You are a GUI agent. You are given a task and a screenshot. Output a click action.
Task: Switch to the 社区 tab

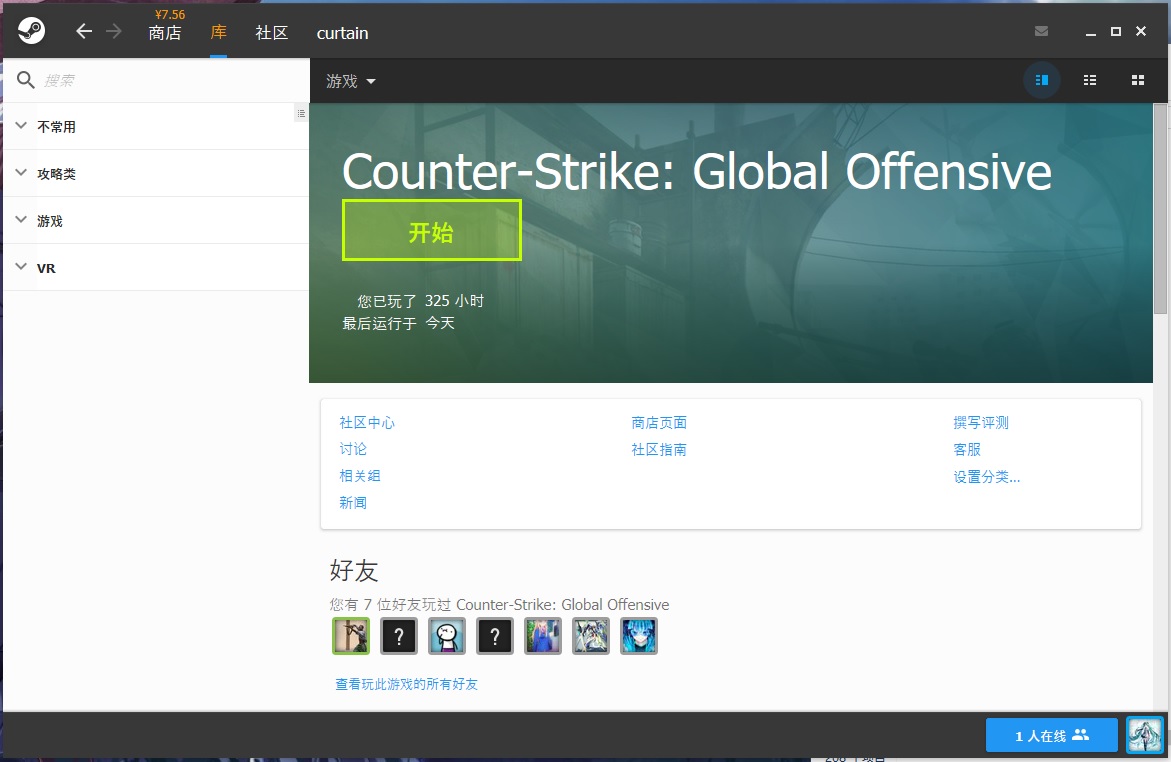[270, 33]
